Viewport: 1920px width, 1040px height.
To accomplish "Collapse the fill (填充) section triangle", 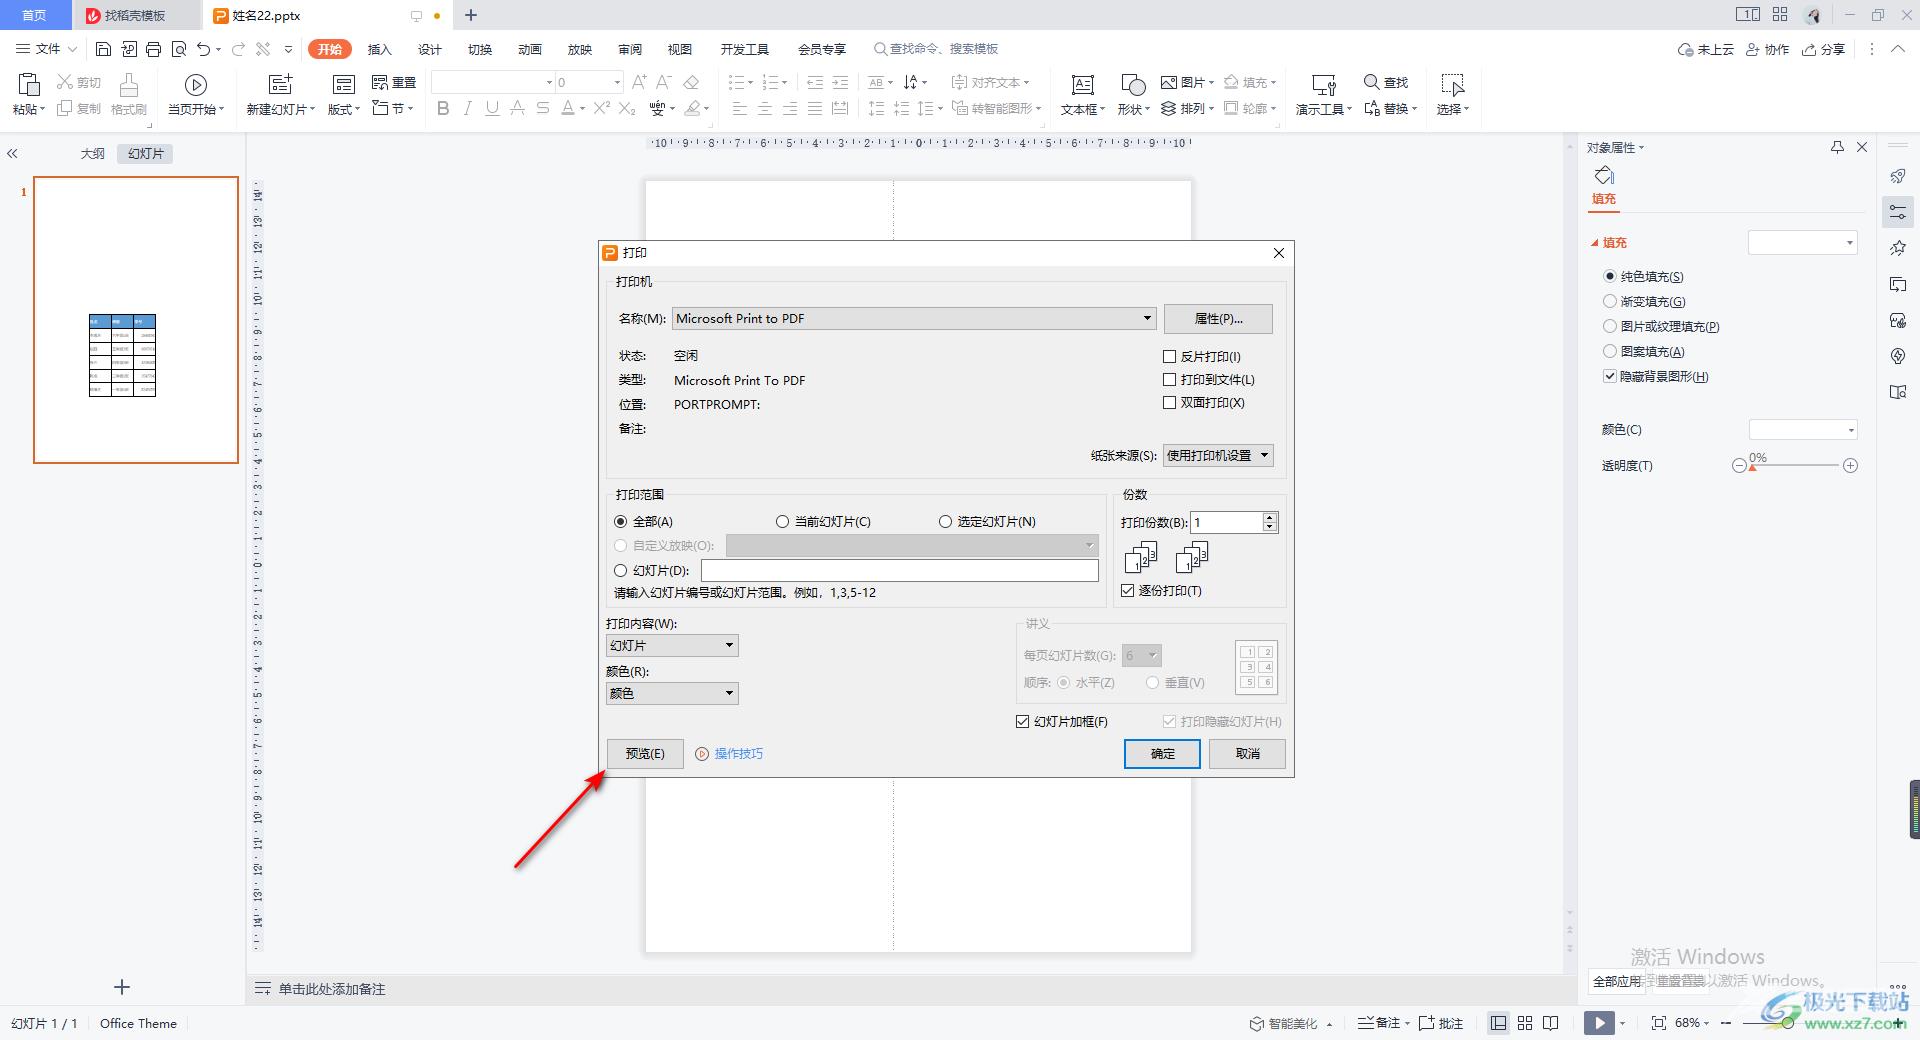I will tap(1595, 242).
